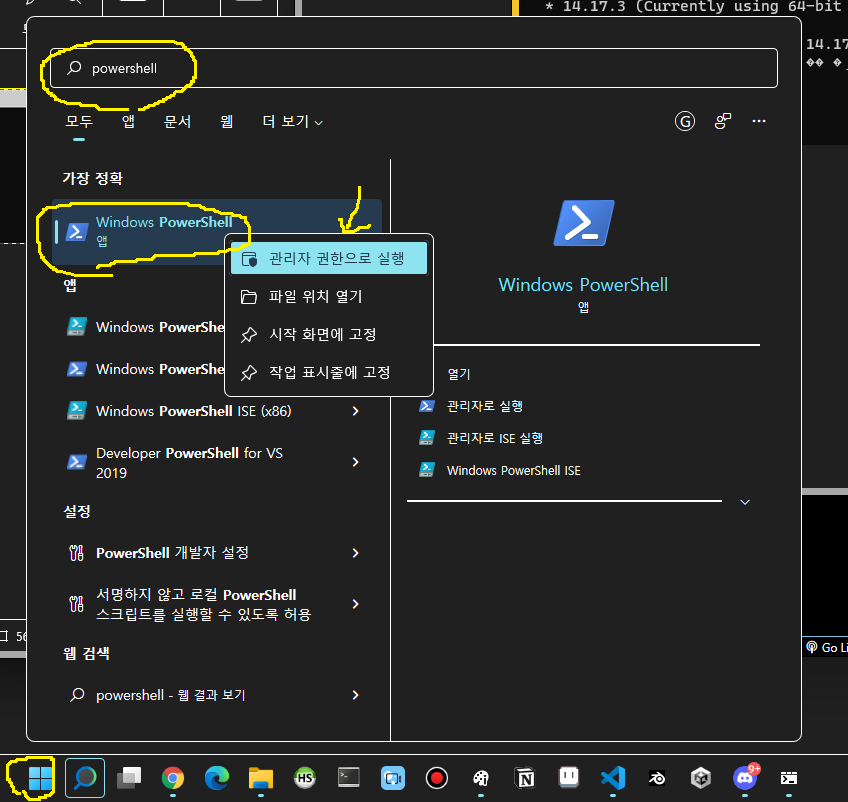Screen dimensions: 848x802
Task: Open the three-dot more options menu
Action: click(759, 121)
